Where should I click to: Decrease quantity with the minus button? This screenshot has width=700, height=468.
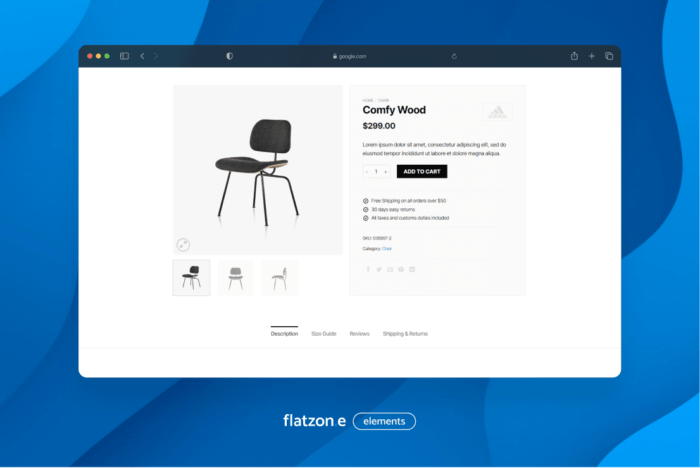coord(367,172)
